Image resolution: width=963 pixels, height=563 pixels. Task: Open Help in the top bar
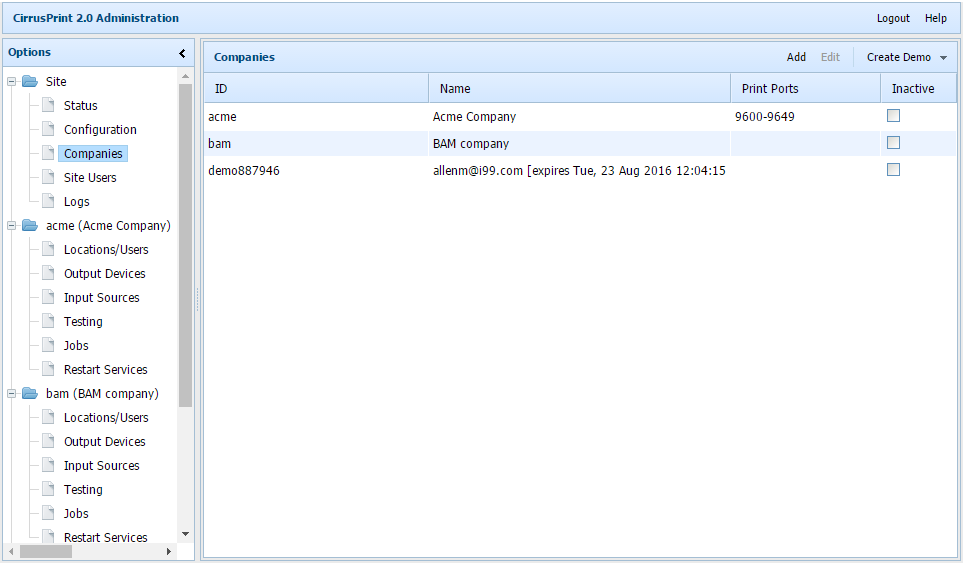pyautogui.click(x=935, y=18)
